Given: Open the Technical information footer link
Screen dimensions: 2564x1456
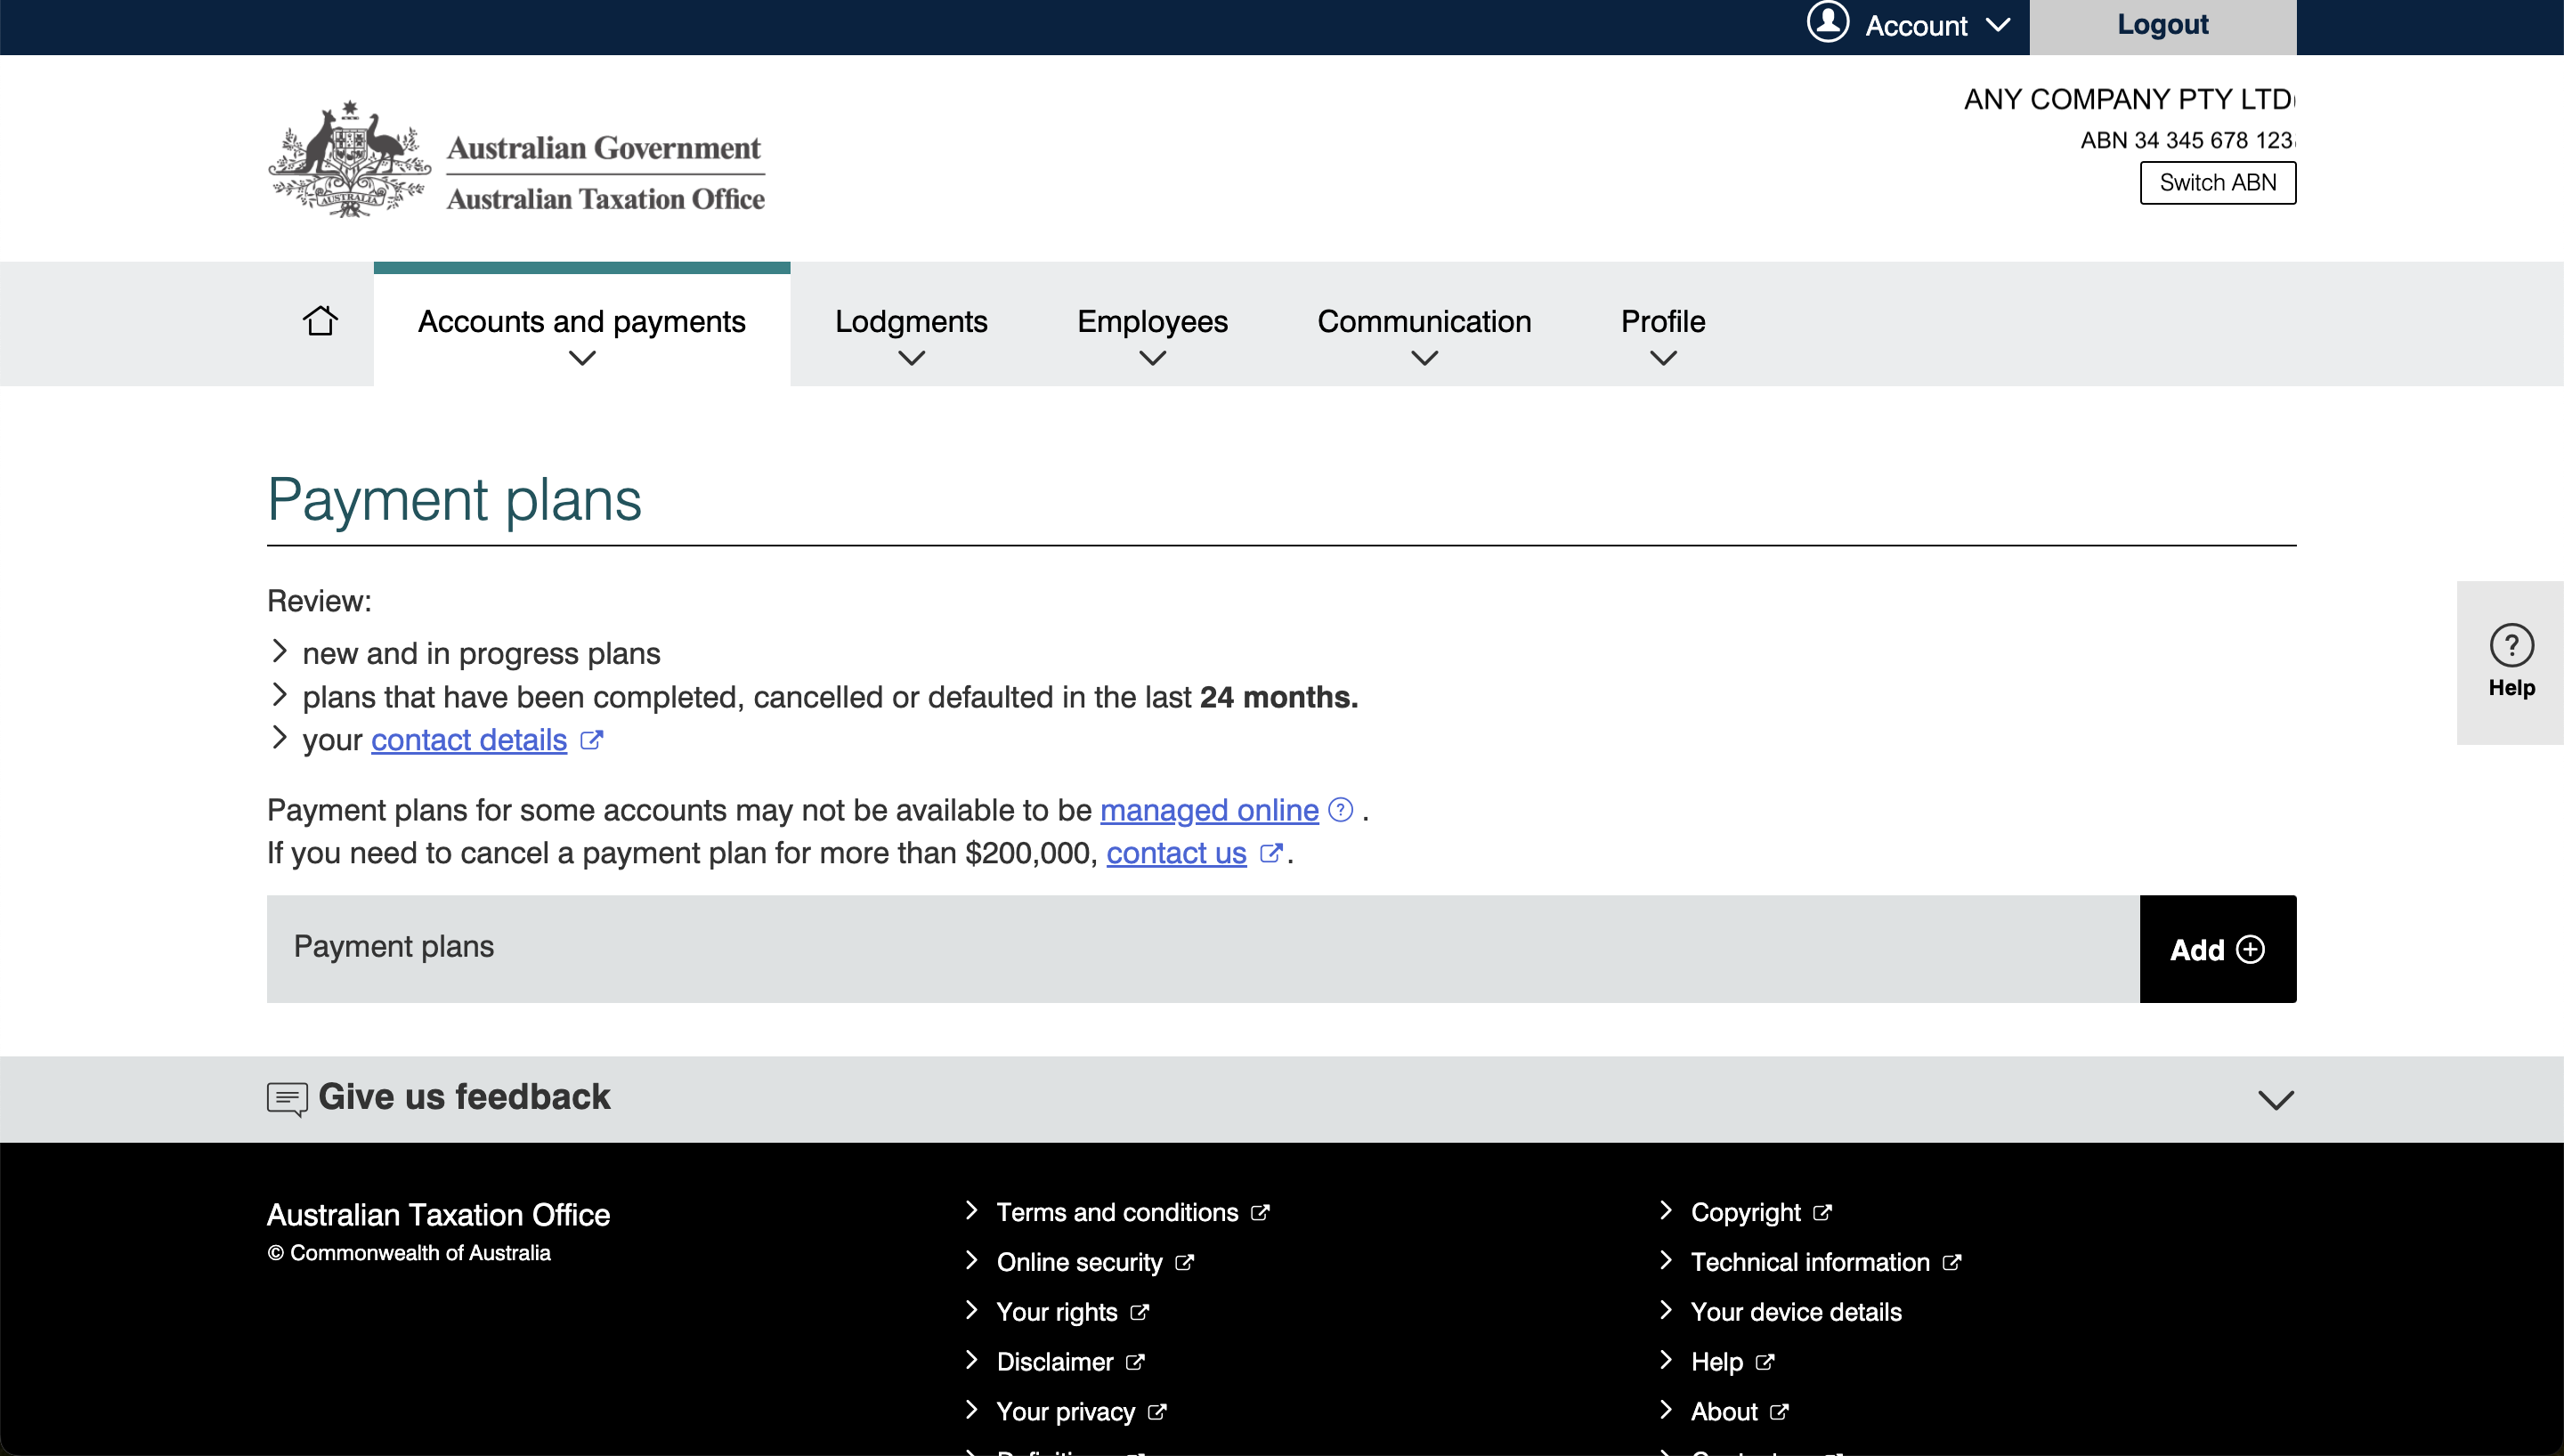Looking at the screenshot, I should [x=1810, y=1261].
